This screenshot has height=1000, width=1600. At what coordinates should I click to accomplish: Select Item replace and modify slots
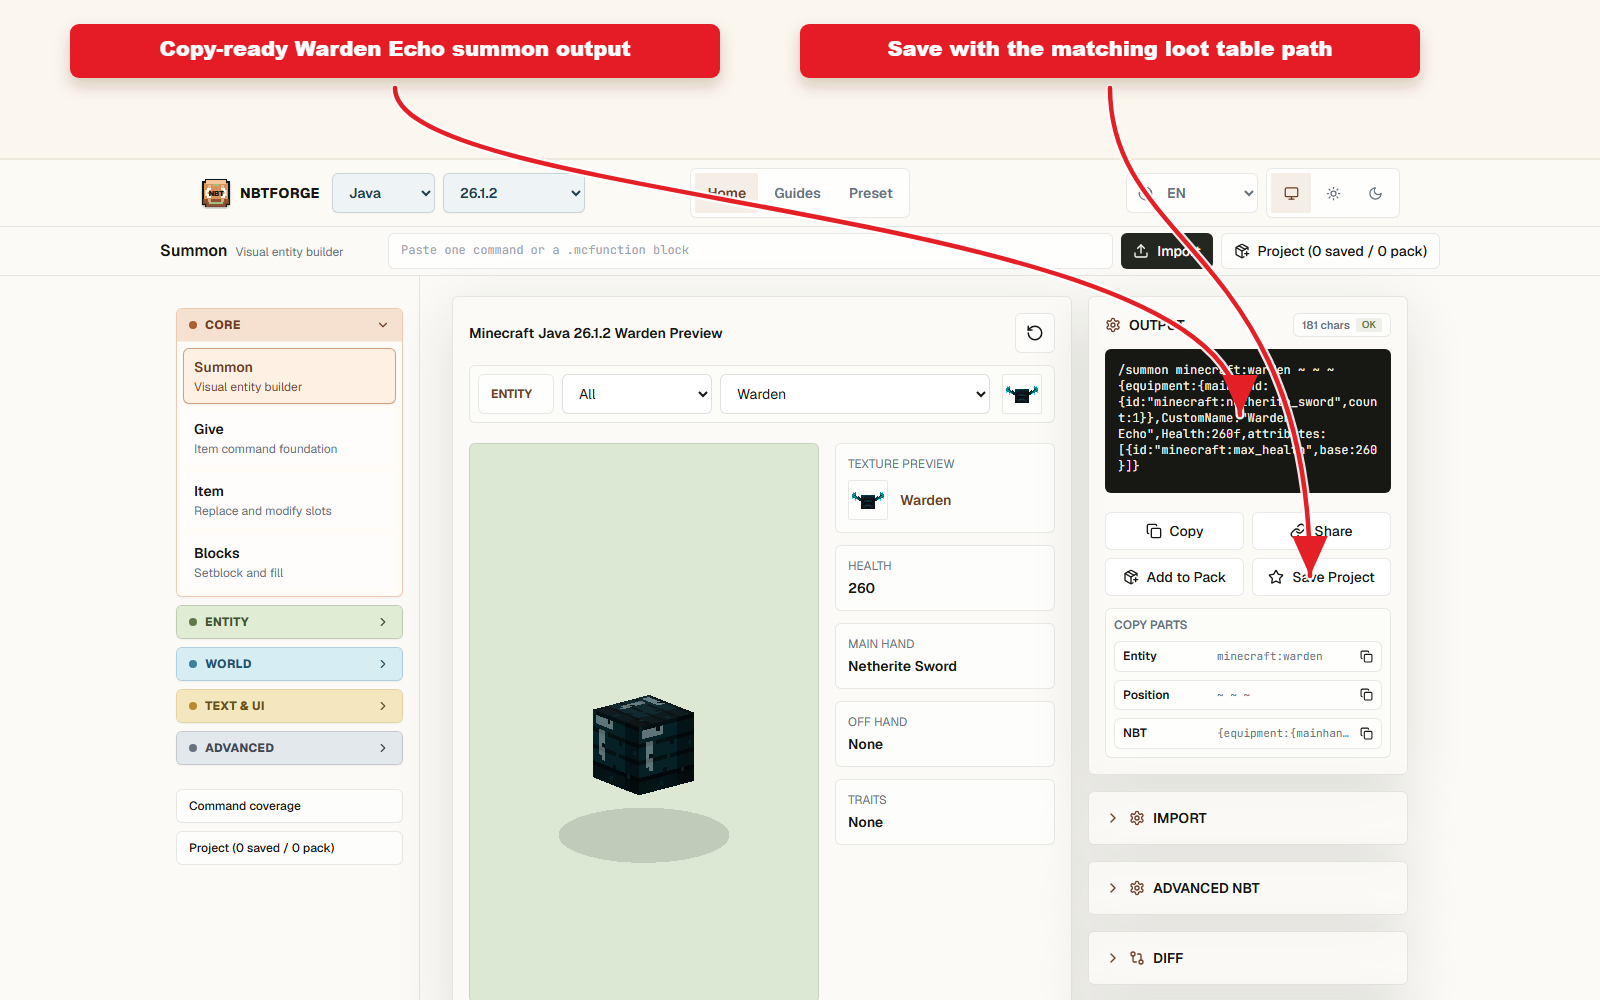(x=289, y=500)
